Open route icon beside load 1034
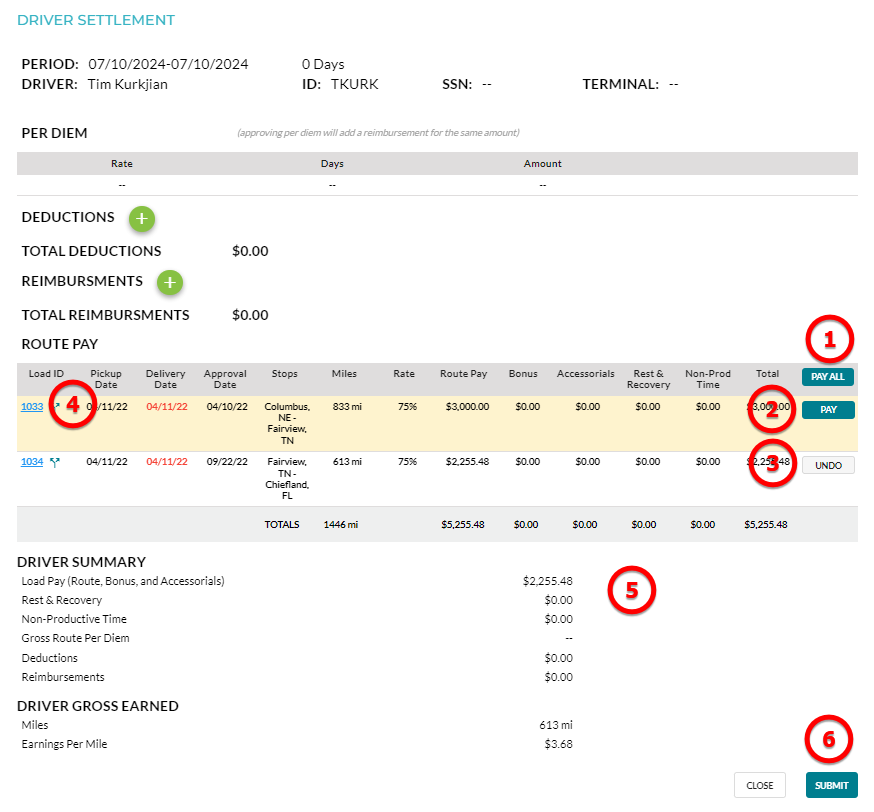The image size is (874, 812). pyautogui.click(x=55, y=462)
